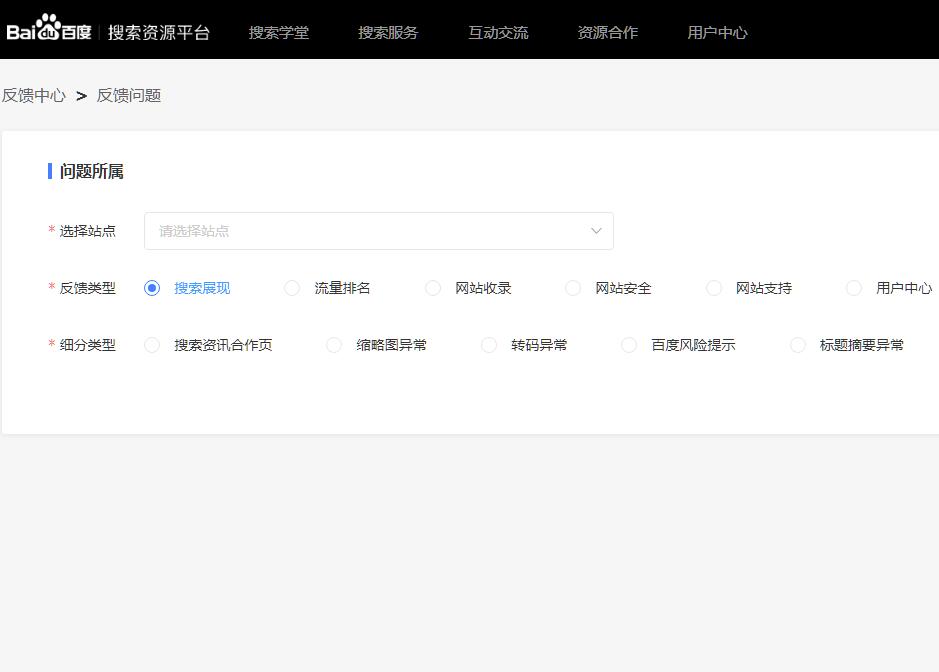Open the 互动交流 menu
939x672 pixels.
pyautogui.click(x=498, y=32)
